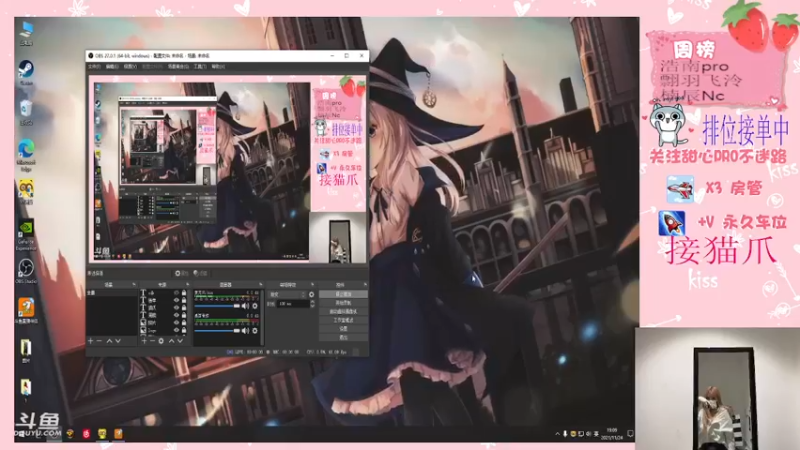Open the Mic/Aux channel gear settings
This screenshot has height=450, width=800.
[255, 306]
